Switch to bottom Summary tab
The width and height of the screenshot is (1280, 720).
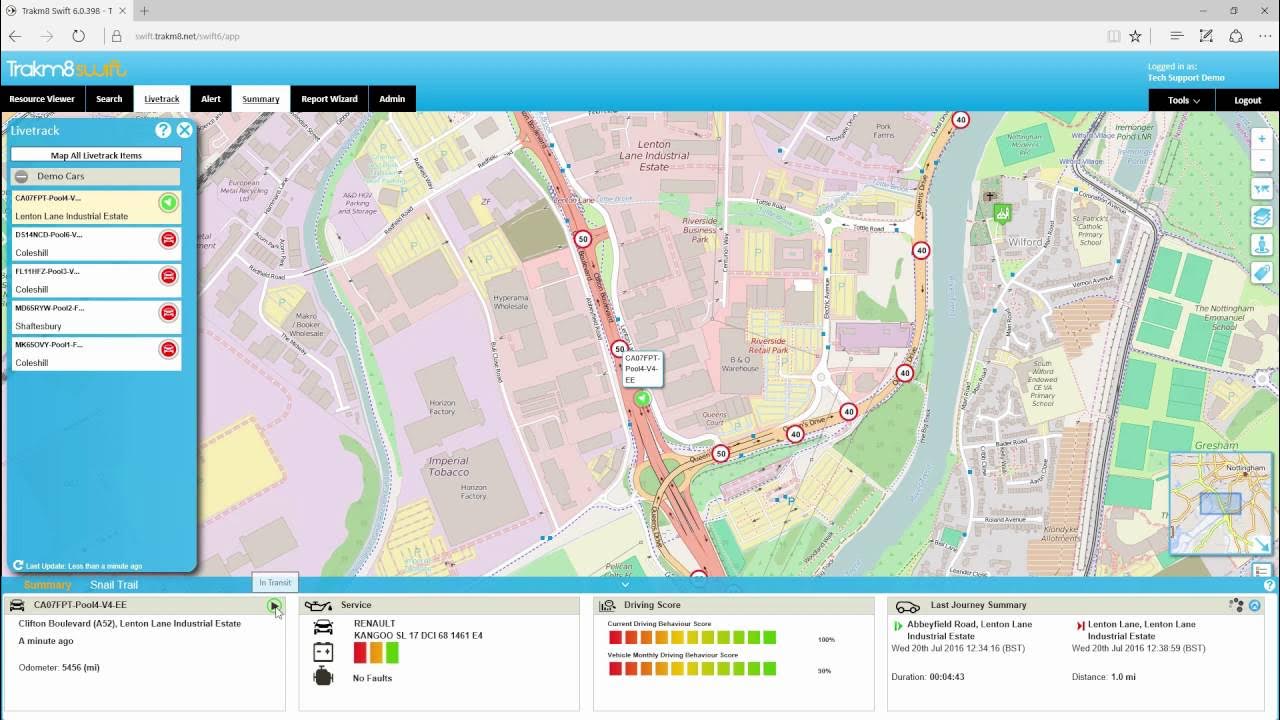pos(48,585)
